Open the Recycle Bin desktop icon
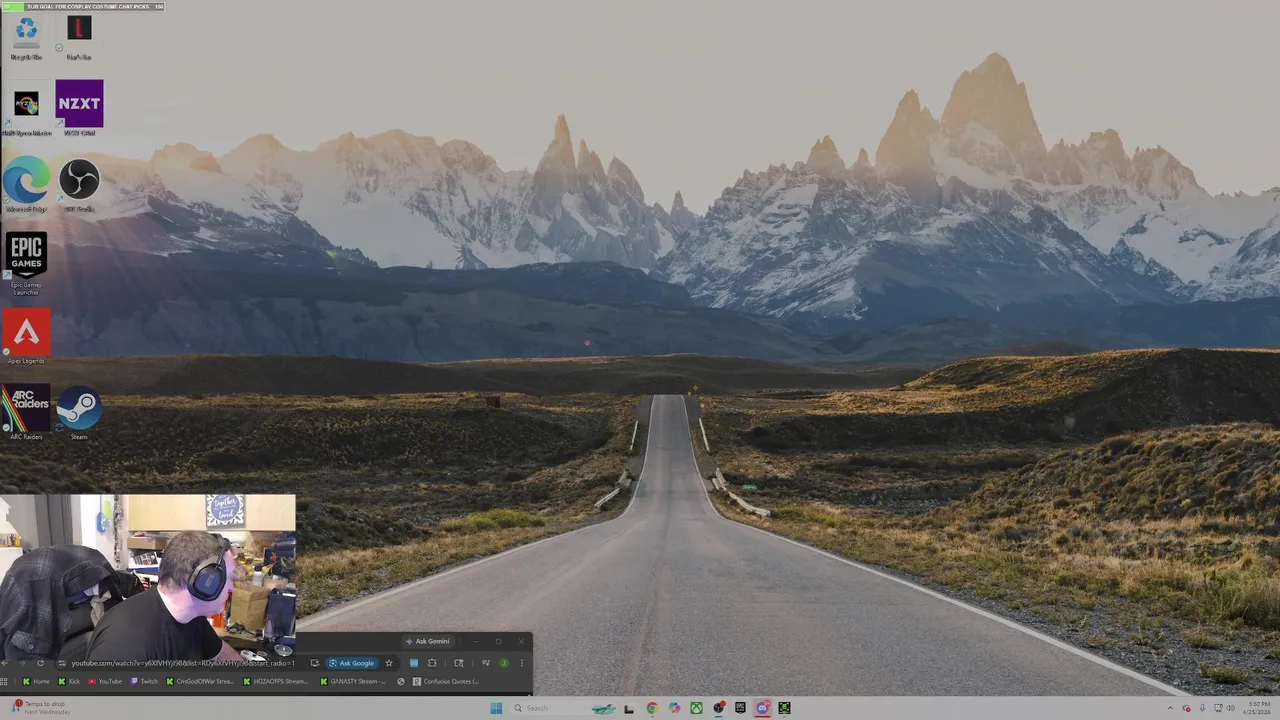This screenshot has width=1280, height=720. 26,37
